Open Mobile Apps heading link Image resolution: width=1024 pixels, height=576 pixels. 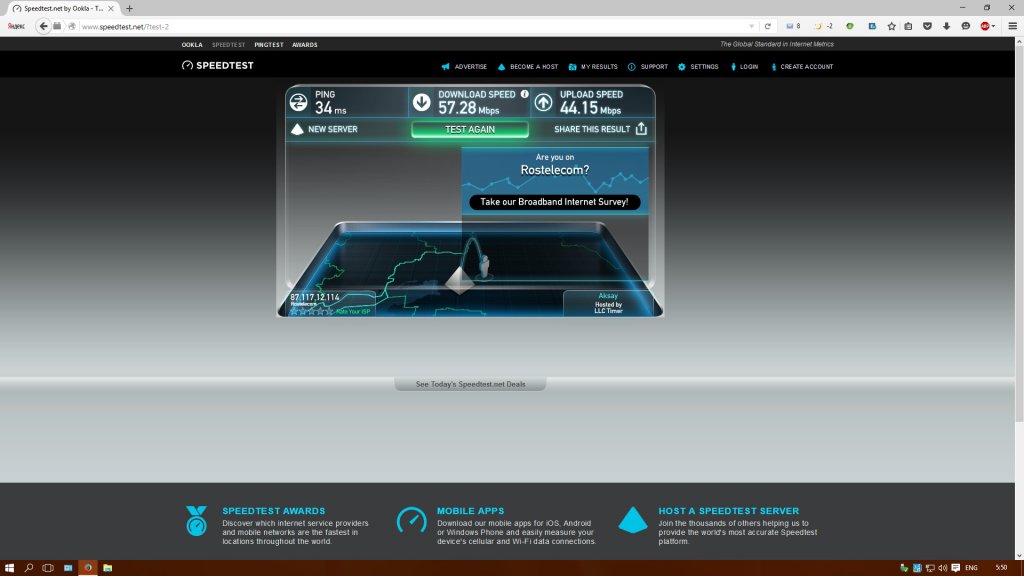pyautogui.click(x=470, y=511)
